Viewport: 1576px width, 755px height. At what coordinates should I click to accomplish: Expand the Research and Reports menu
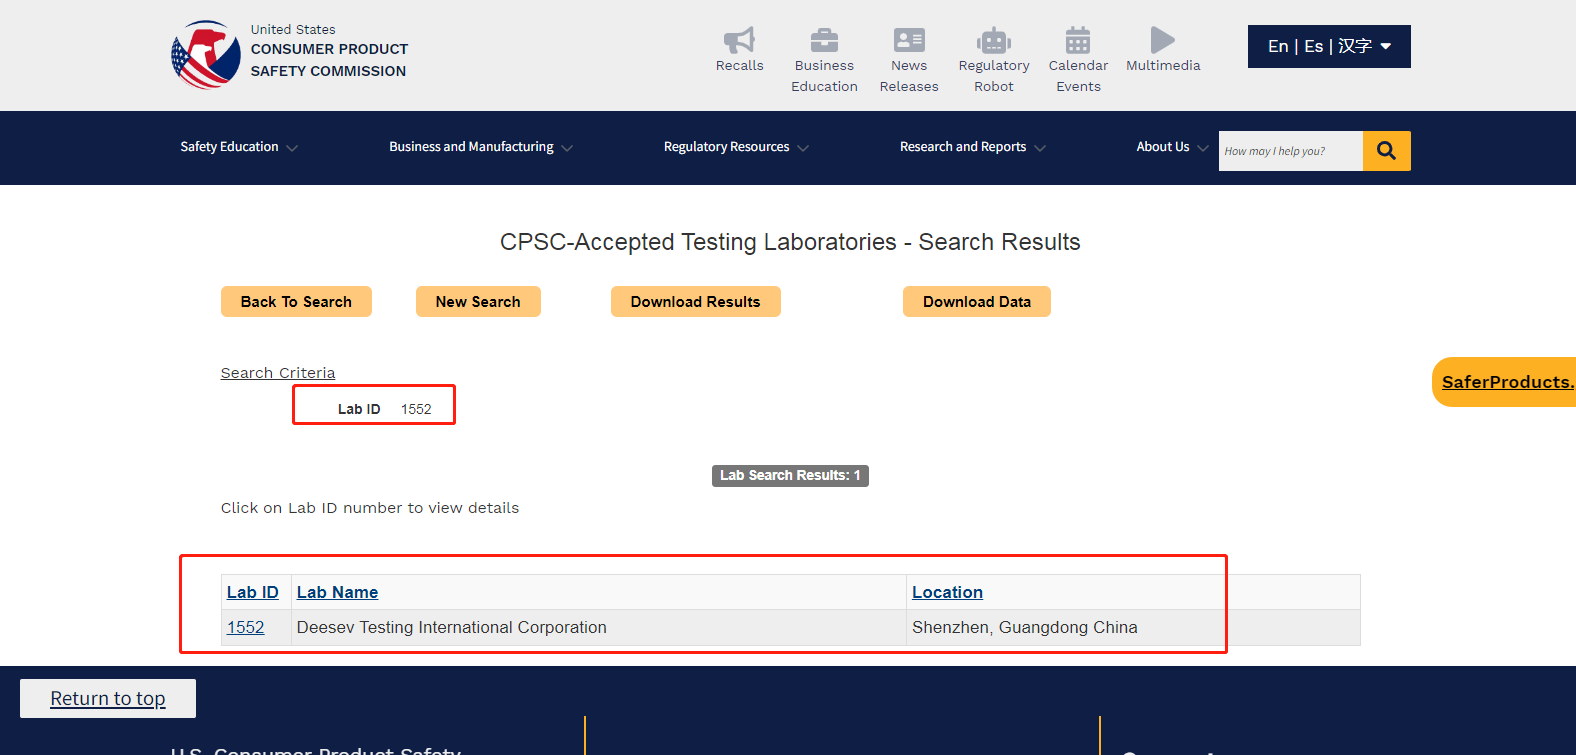click(x=973, y=147)
